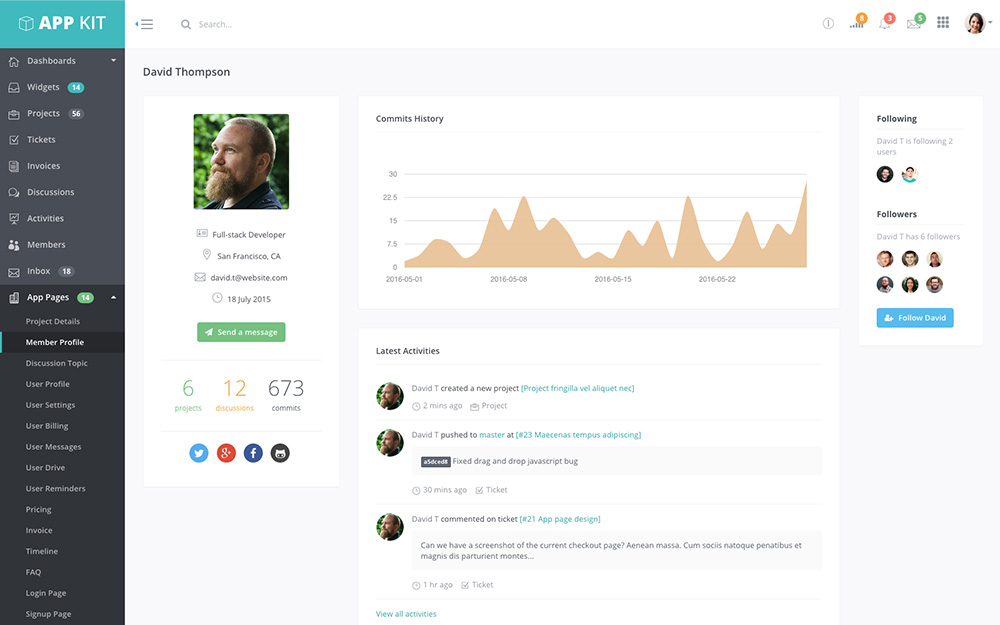
Task: Click the Facebook social icon
Action: click(x=253, y=453)
